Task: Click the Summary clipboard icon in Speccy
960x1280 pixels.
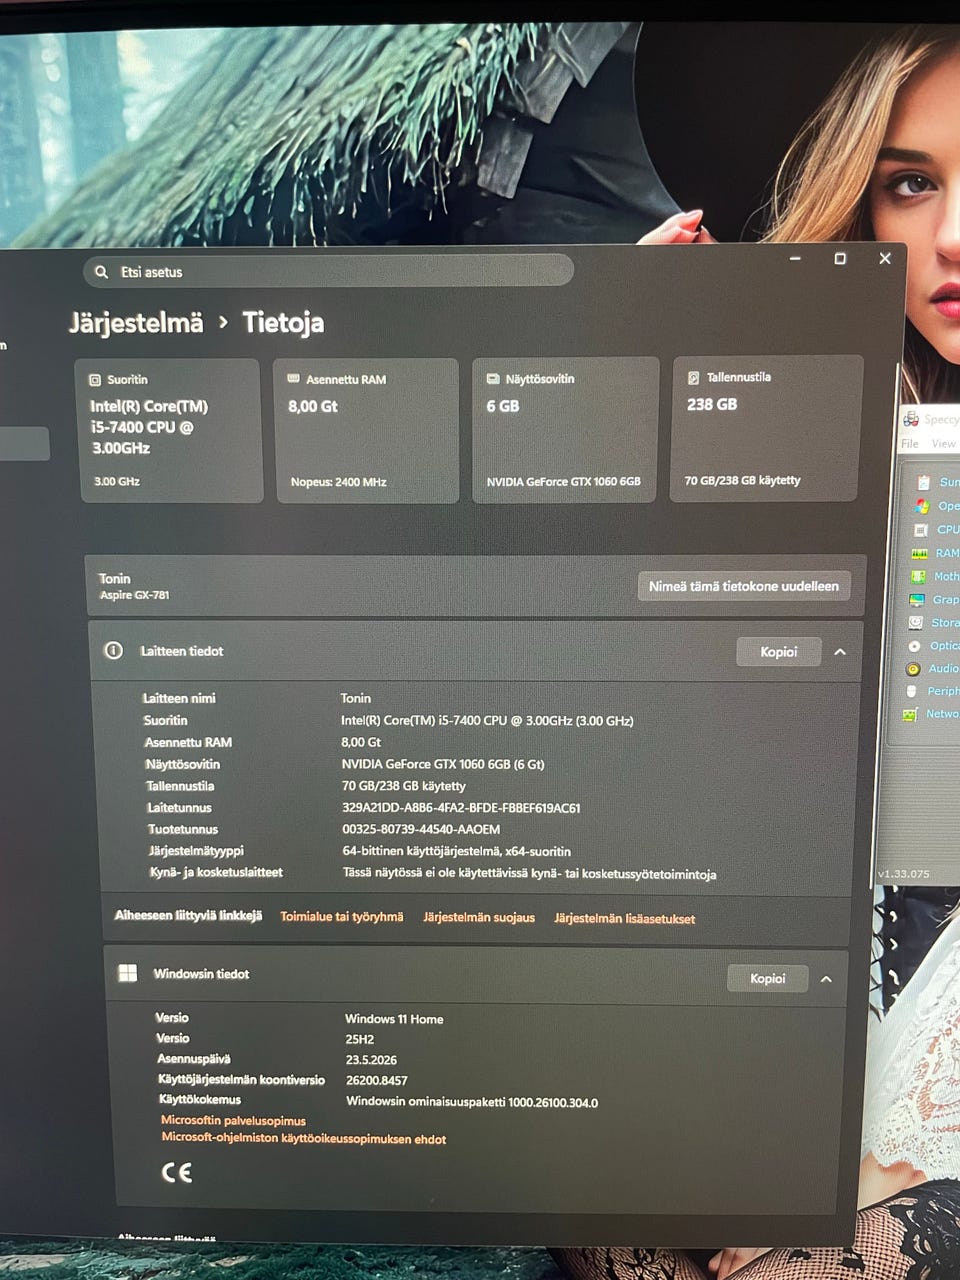Action: click(x=923, y=482)
